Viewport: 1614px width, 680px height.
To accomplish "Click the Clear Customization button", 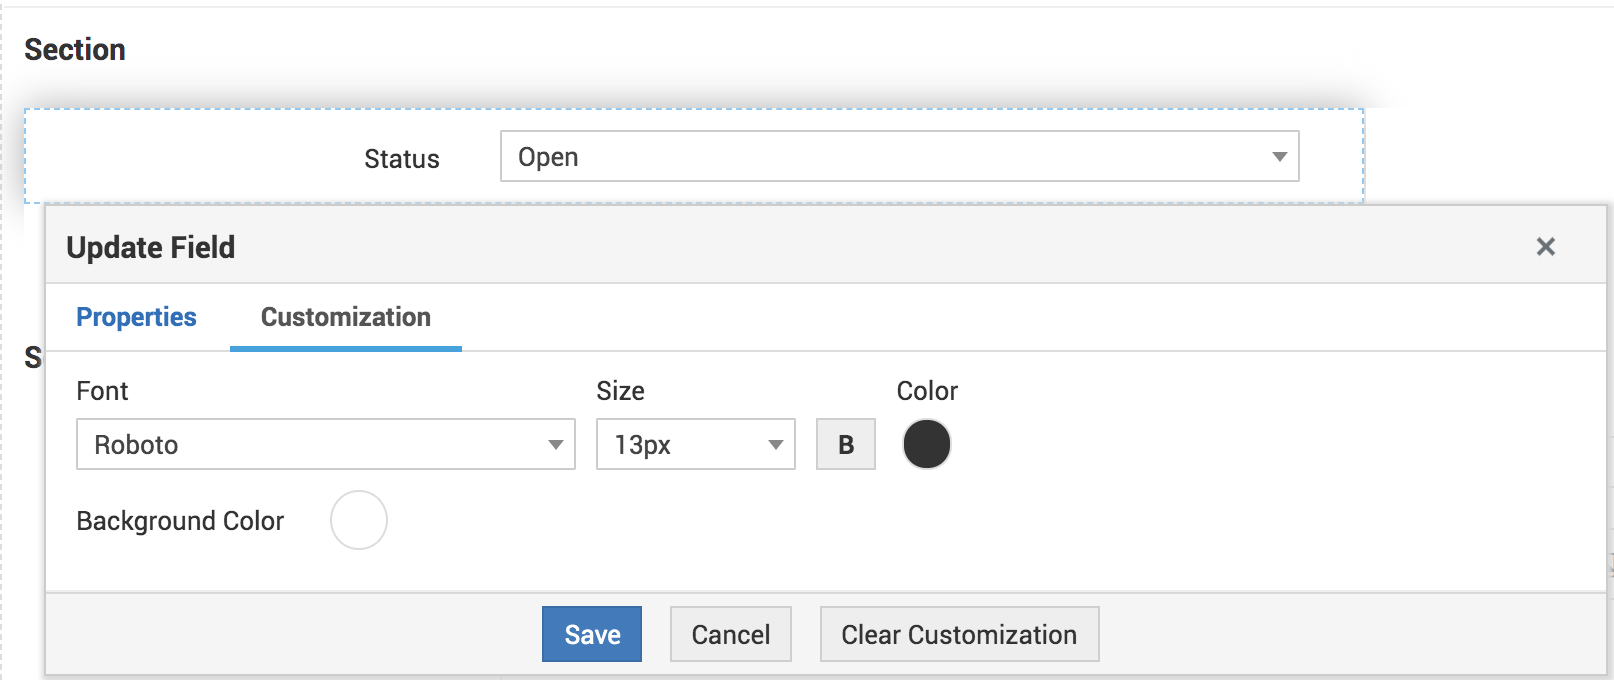I will (x=959, y=634).
